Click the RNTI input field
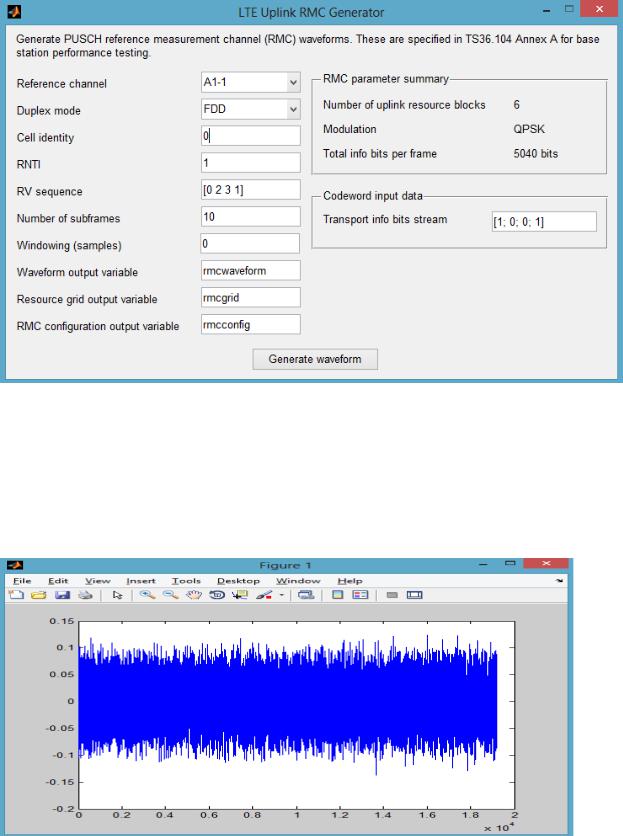Screen dimensions: 623x836 251,163
